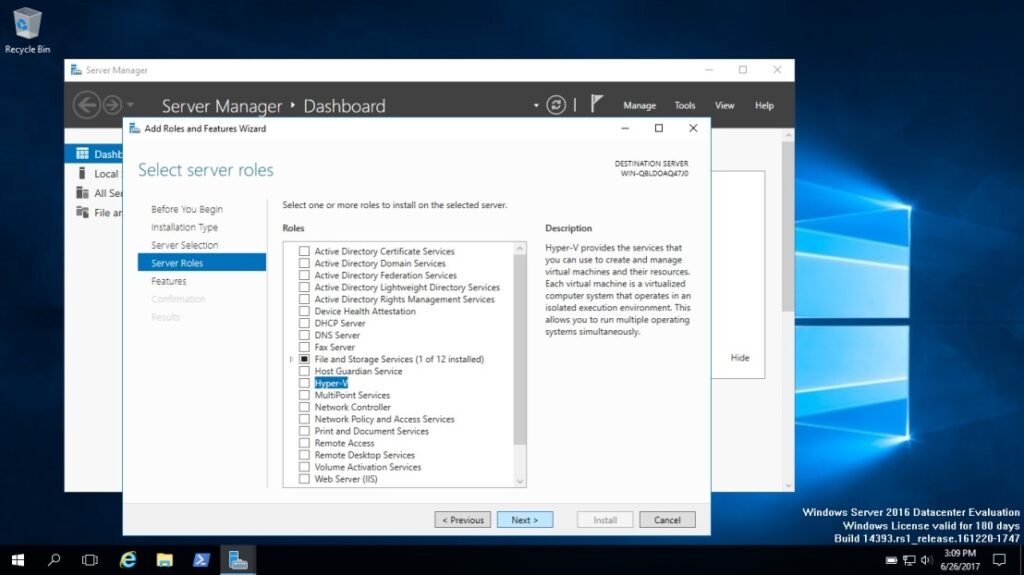Click the Server Manager back arrow
Viewport: 1024px width, 575px height.
86,105
